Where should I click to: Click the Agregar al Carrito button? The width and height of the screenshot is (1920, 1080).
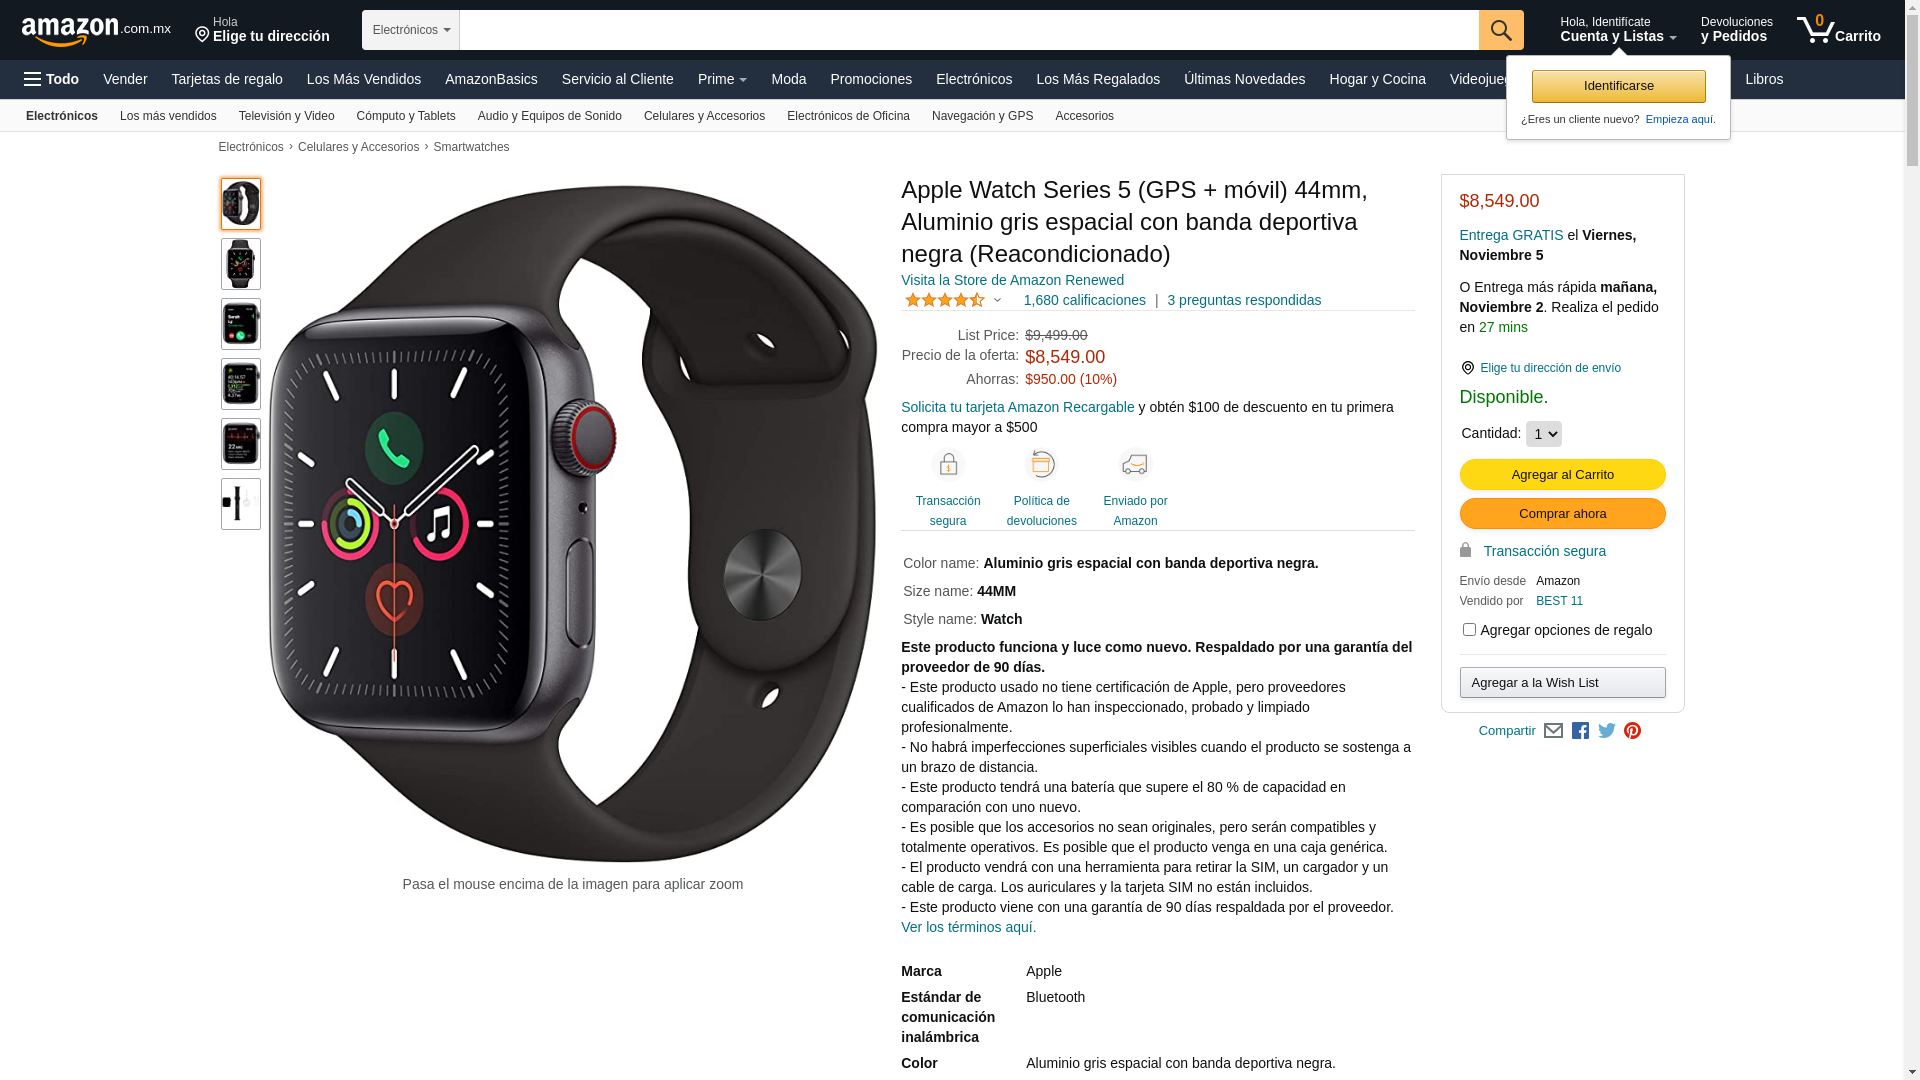pyautogui.click(x=1562, y=475)
